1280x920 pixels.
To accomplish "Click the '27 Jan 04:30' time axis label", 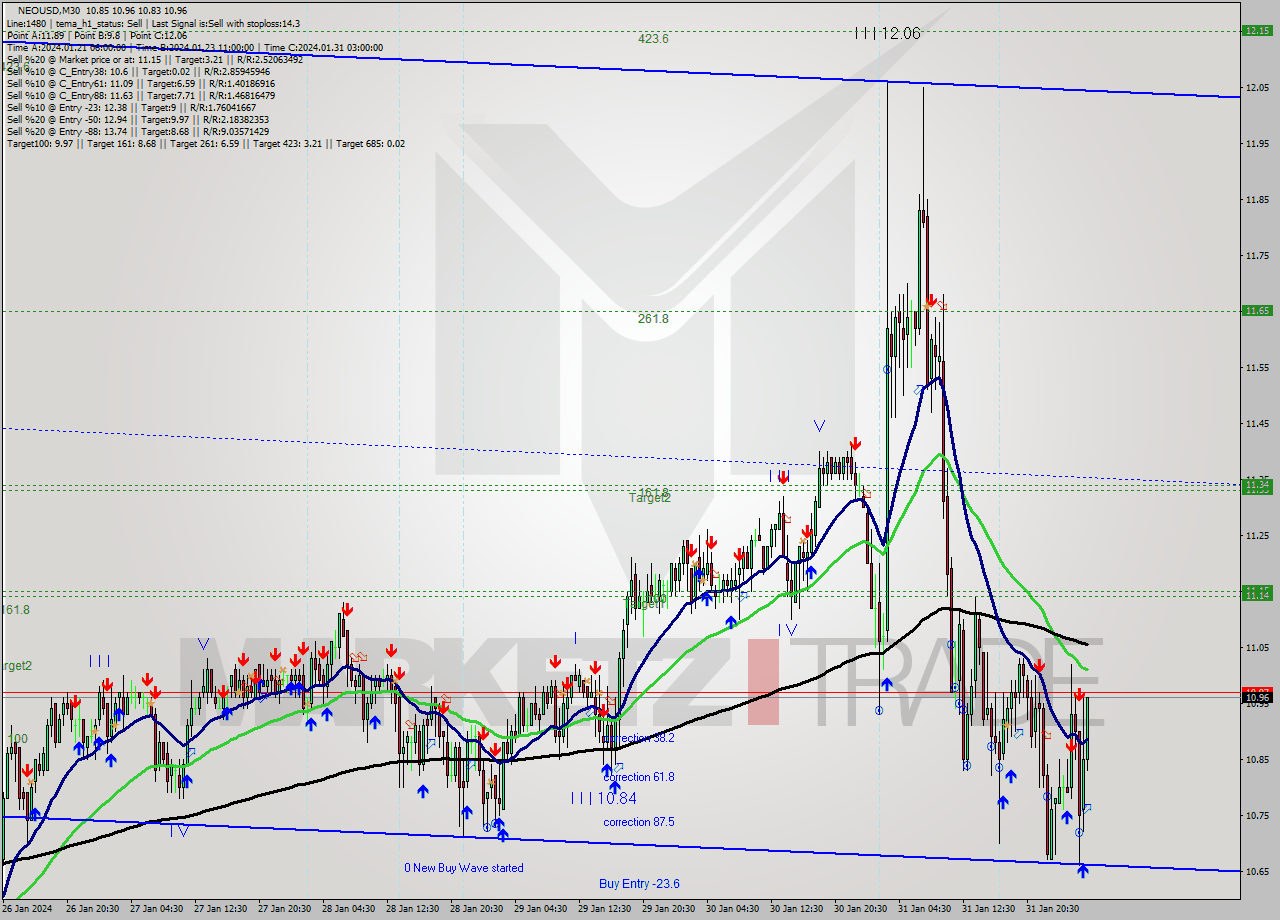I will pyautogui.click(x=157, y=909).
